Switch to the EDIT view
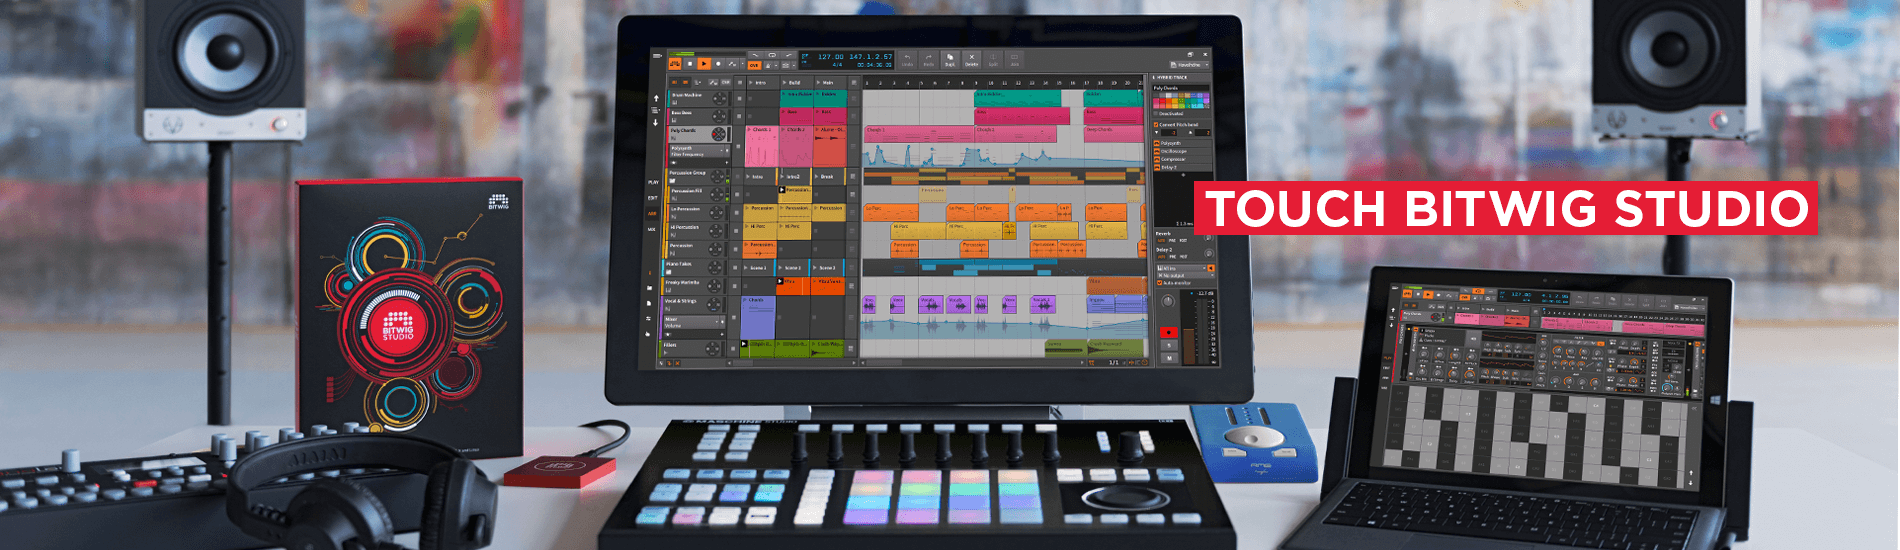1900x550 pixels. (x=653, y=198)
